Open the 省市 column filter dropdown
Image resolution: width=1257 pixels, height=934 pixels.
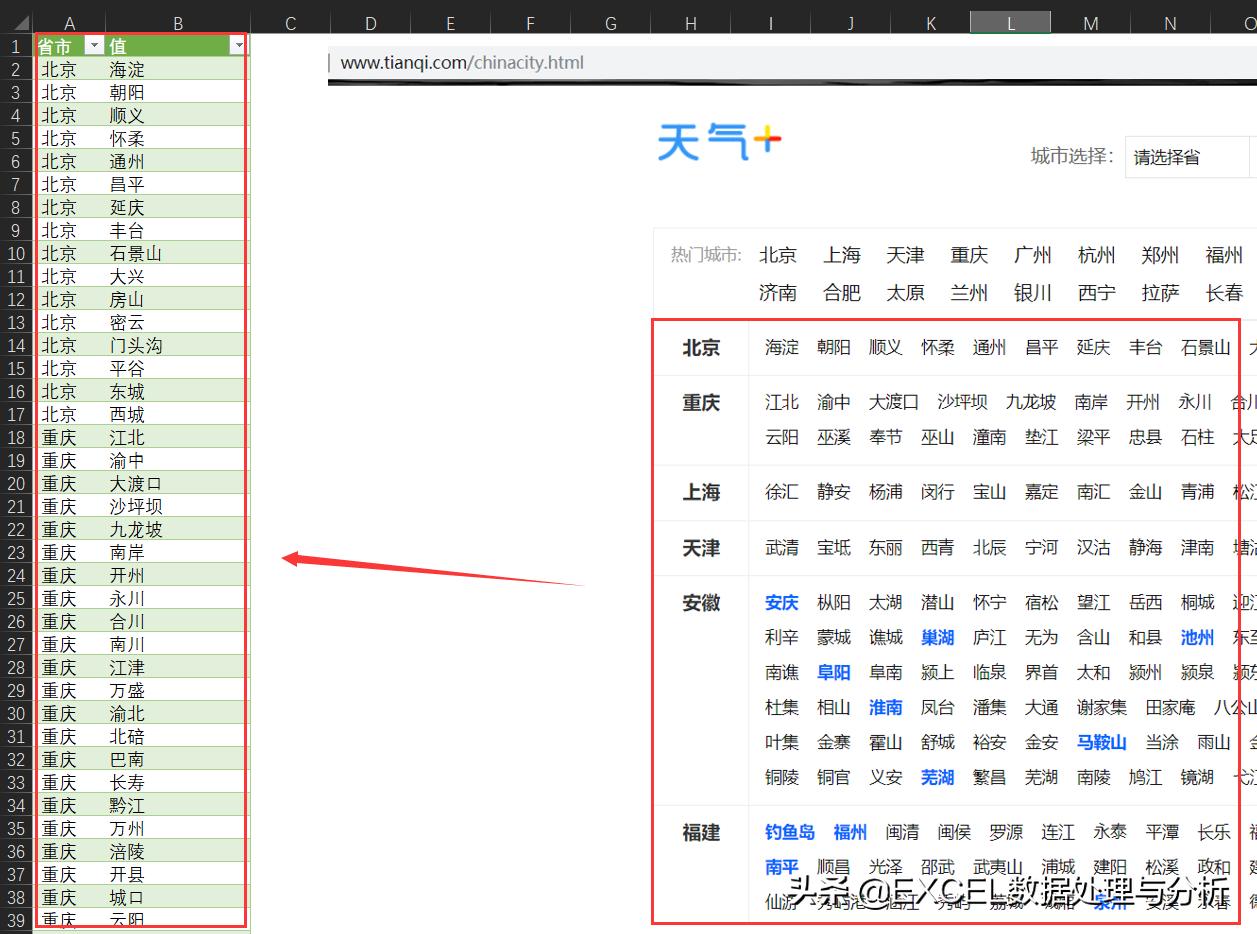[93, 45]
